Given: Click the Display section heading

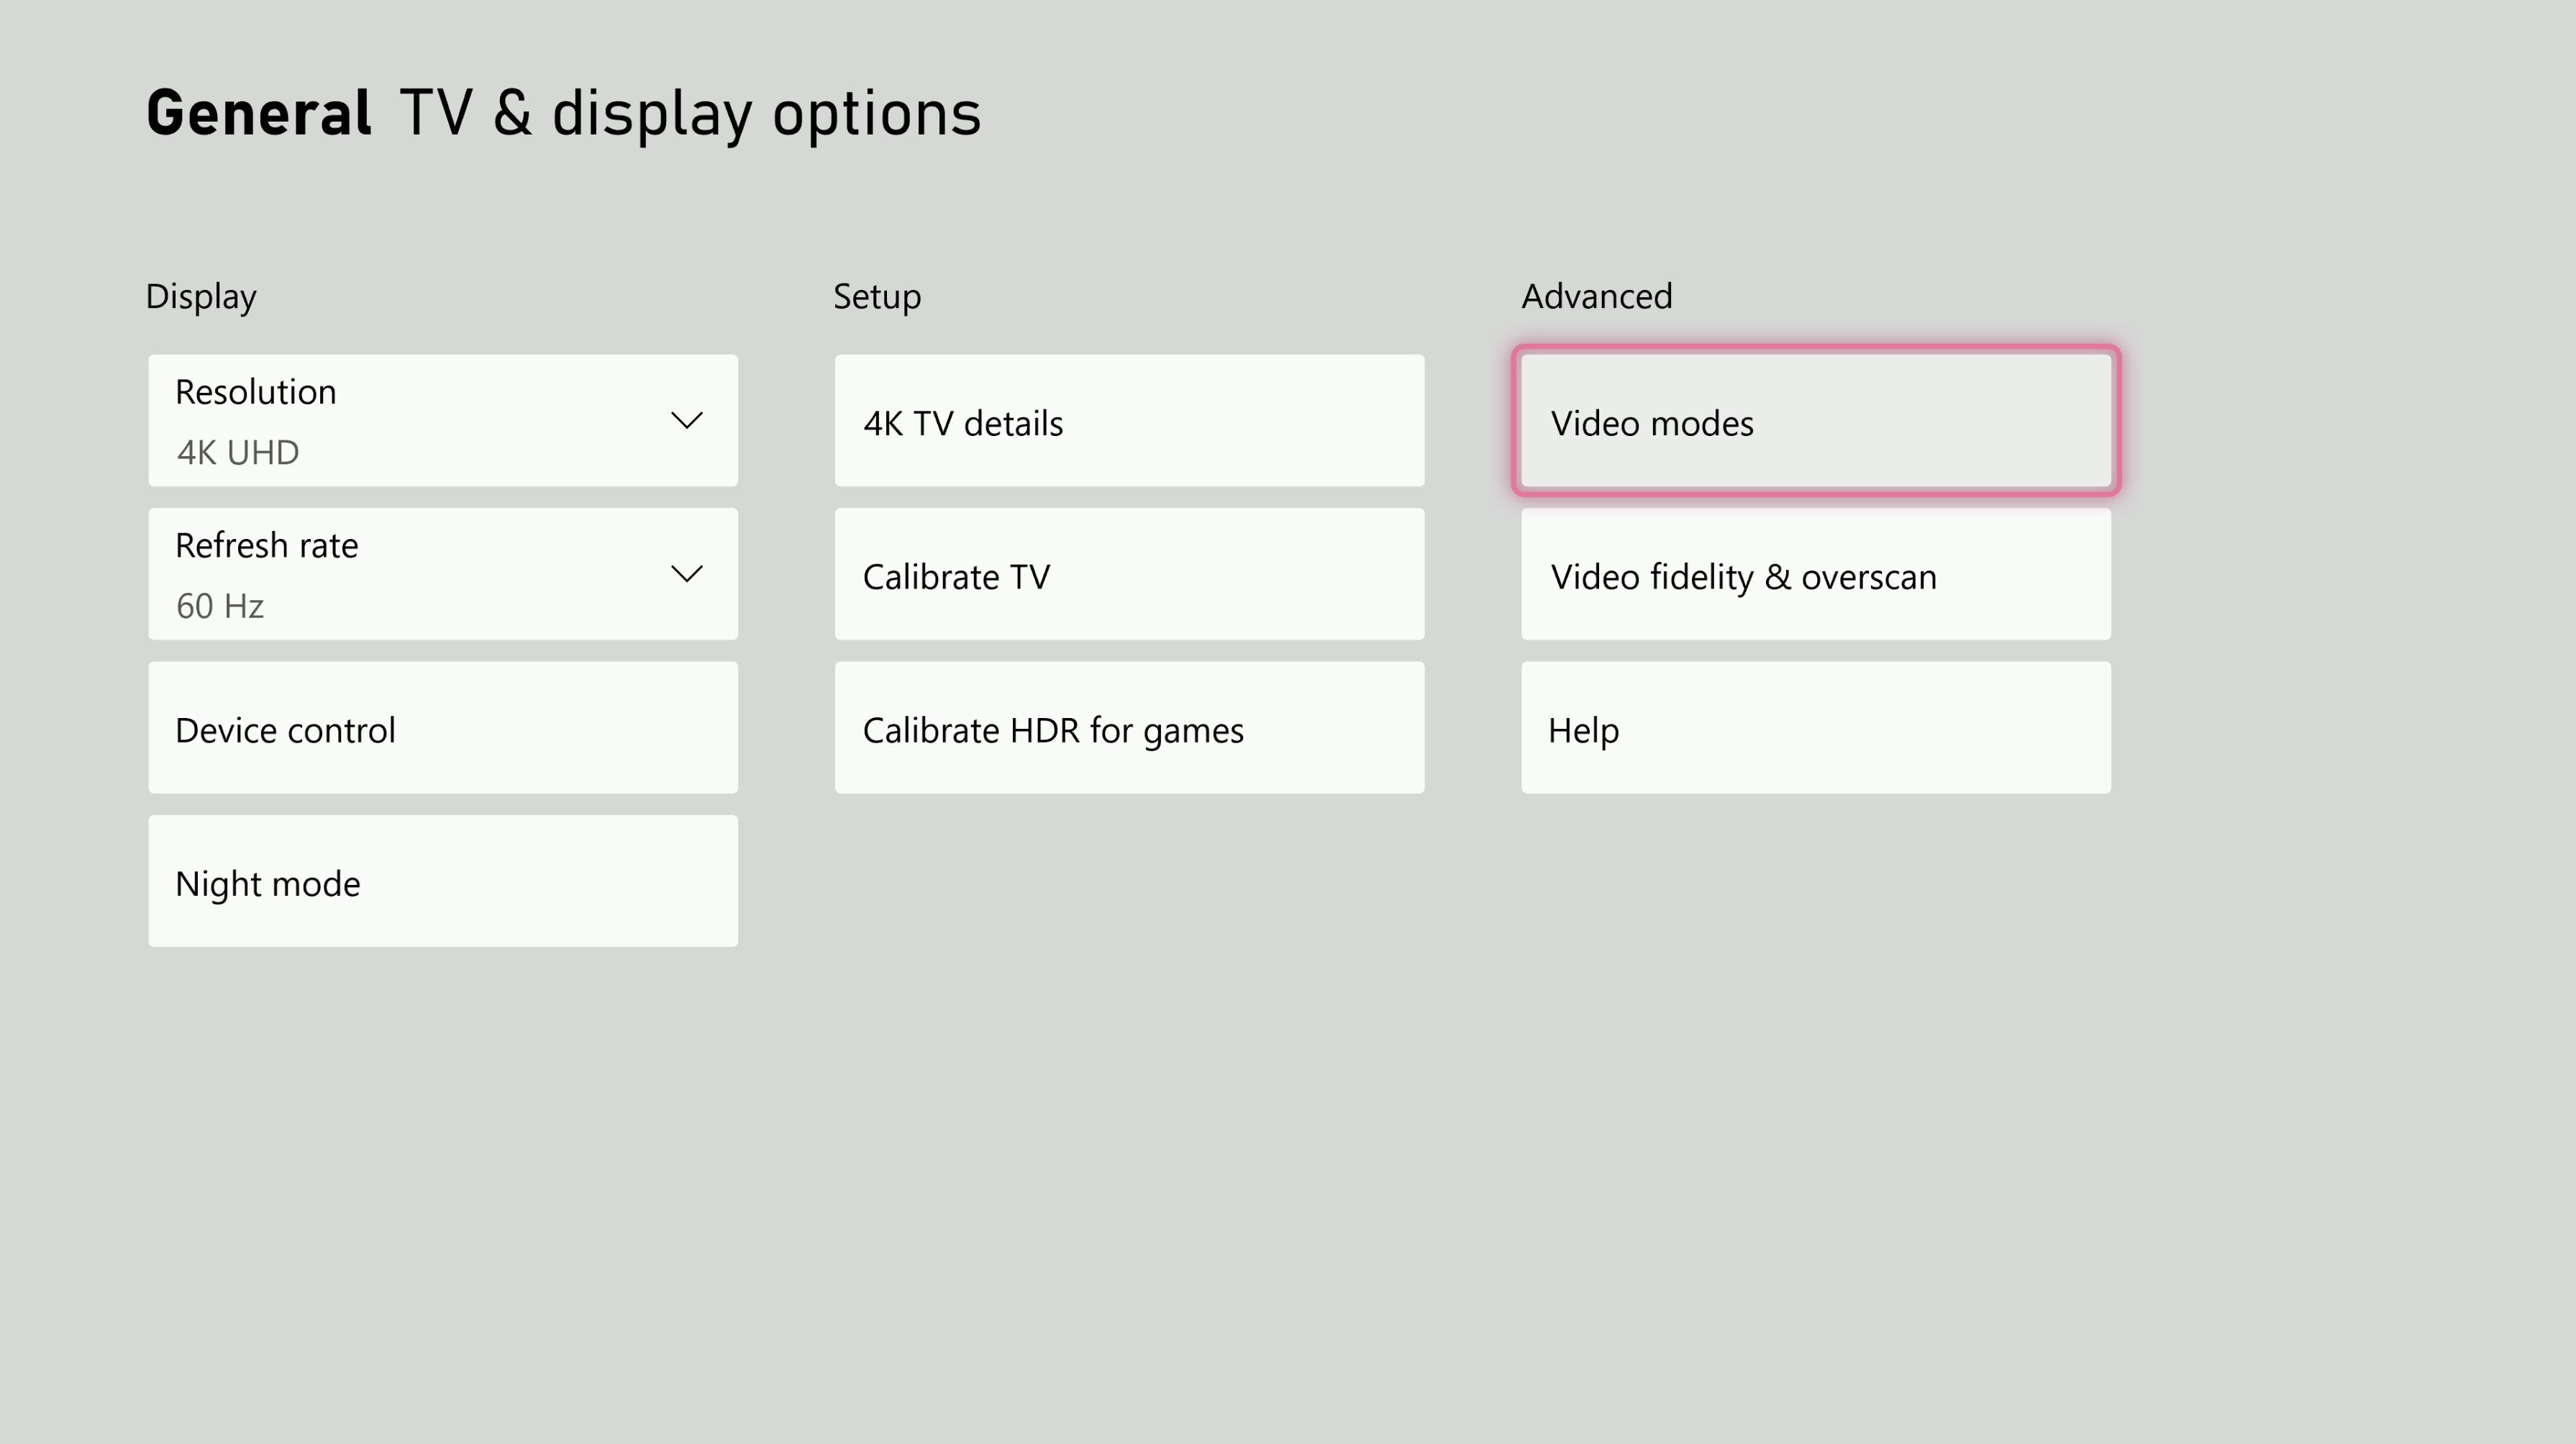Looking at the screenshot, I should [x=200, y=295].
